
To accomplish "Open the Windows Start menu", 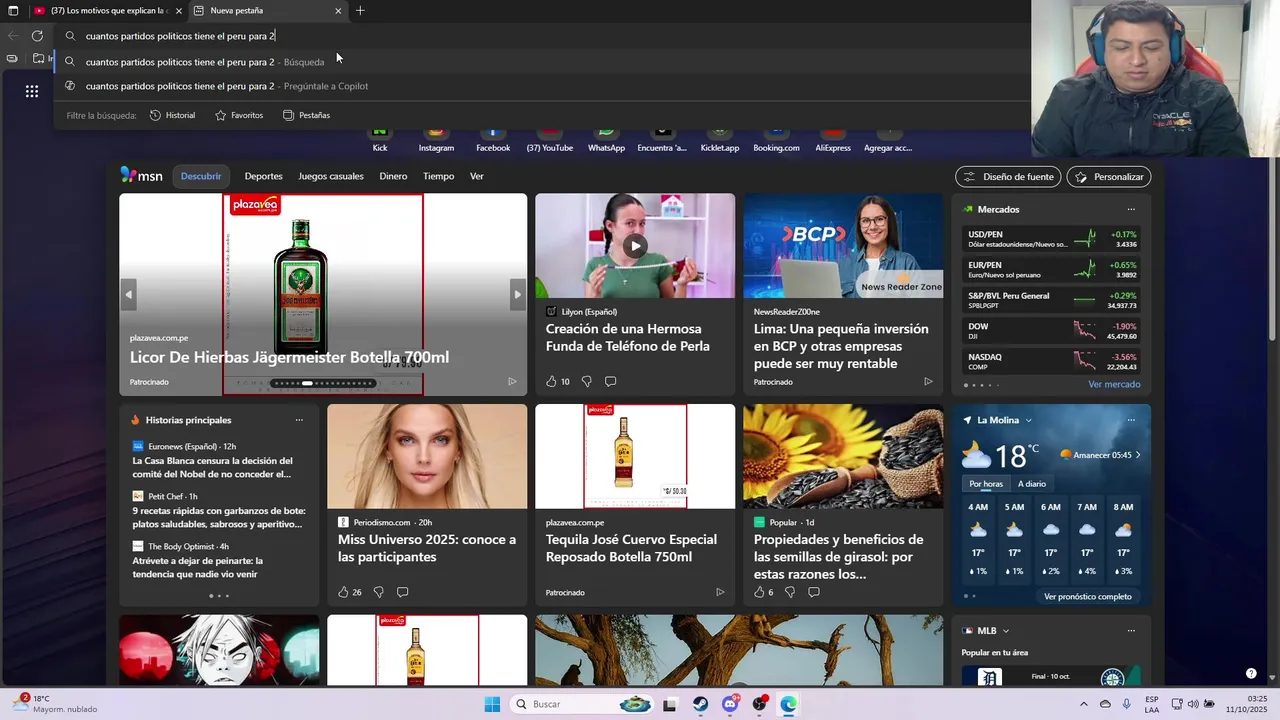I will click(x=492, y=704).
